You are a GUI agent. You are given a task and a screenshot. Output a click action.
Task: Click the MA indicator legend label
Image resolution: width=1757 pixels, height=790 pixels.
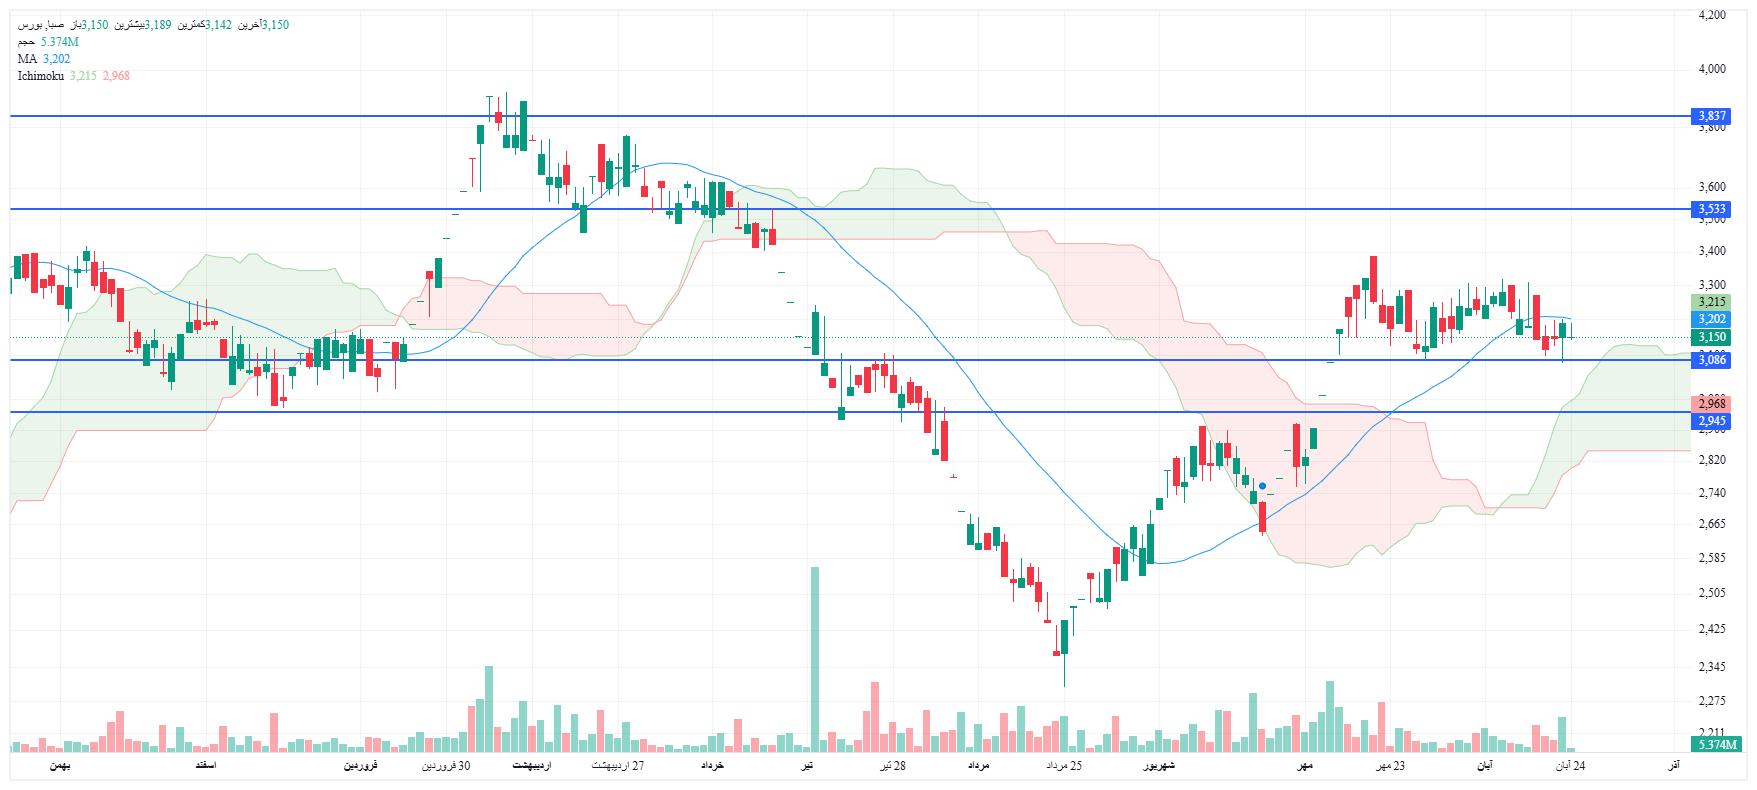(27, 59)
